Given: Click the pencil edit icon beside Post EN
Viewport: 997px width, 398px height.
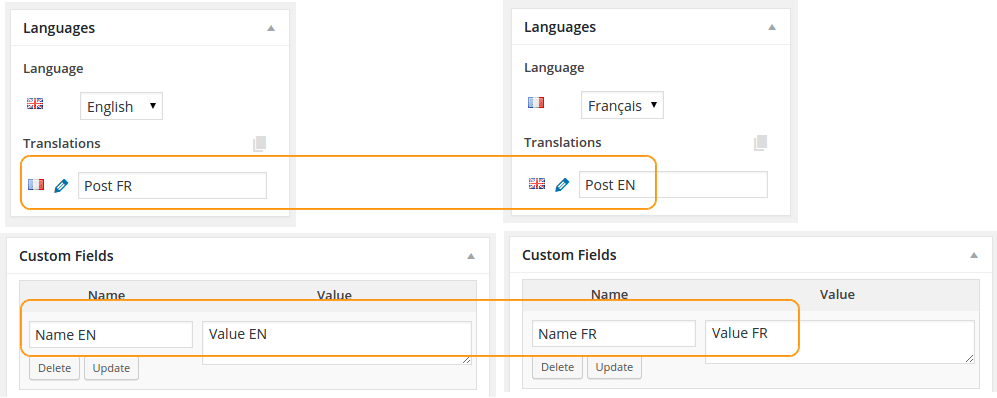Looking at the screenshot, I should click(x=562, y=185).
